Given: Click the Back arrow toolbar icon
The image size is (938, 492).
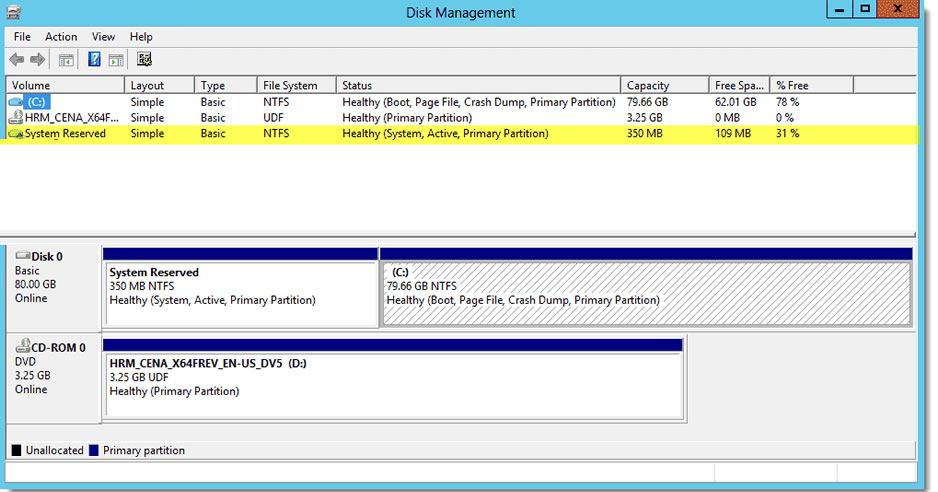Looking at the screenshot, I should click(17, 59).
